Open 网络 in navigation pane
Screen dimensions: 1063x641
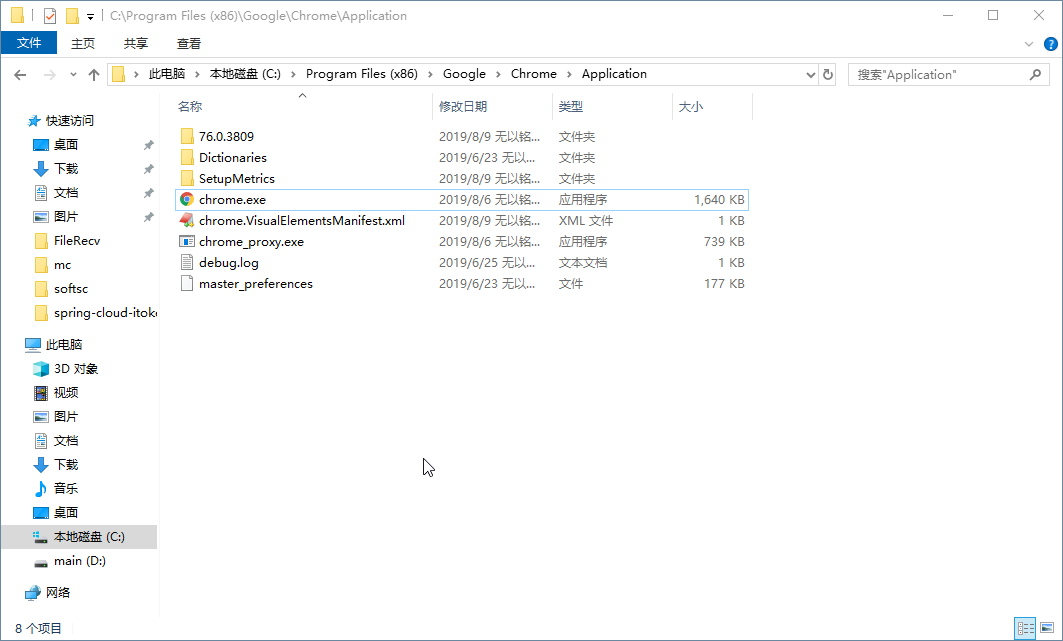click(47, 592)
